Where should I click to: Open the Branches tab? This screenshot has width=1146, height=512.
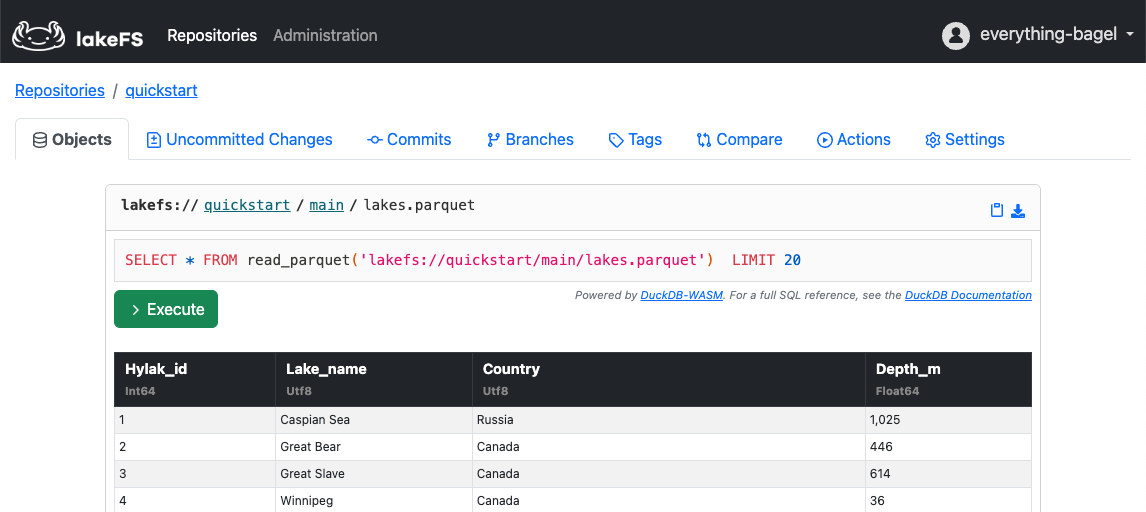tap(530, 140)
